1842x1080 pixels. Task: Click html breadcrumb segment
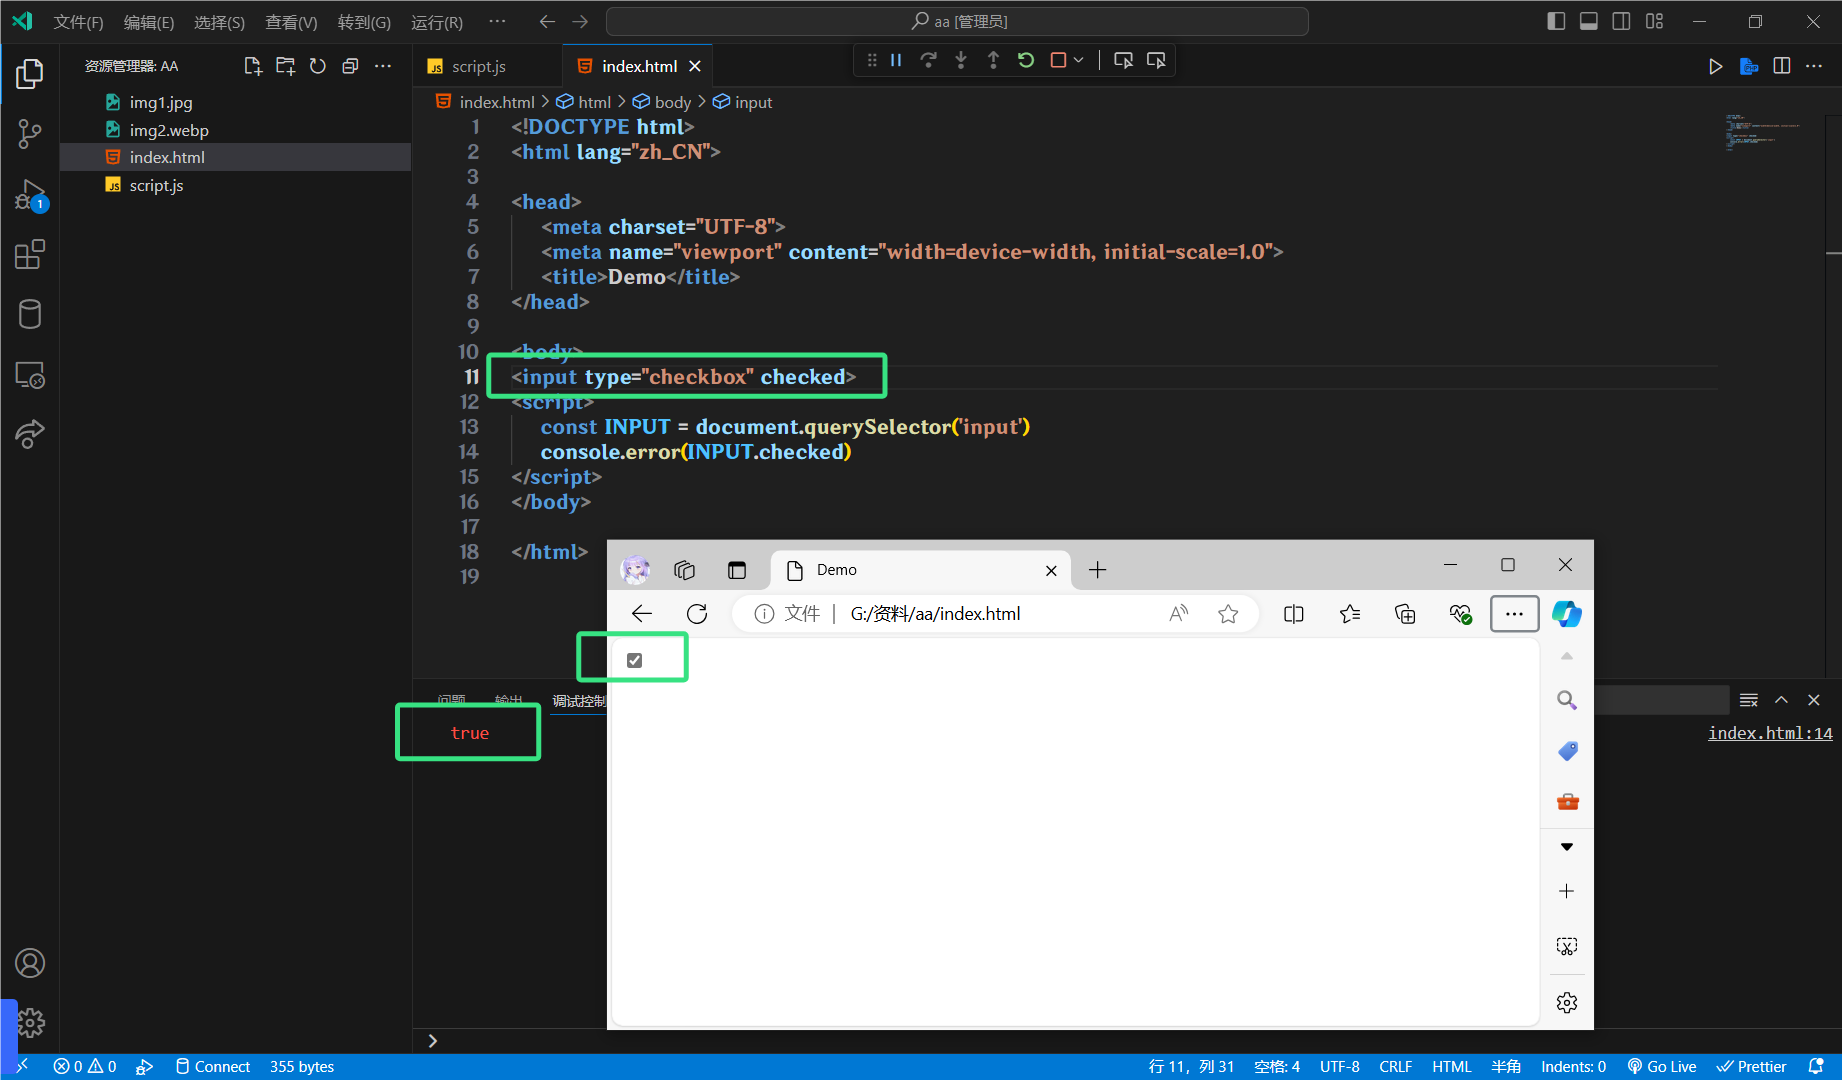584,102
